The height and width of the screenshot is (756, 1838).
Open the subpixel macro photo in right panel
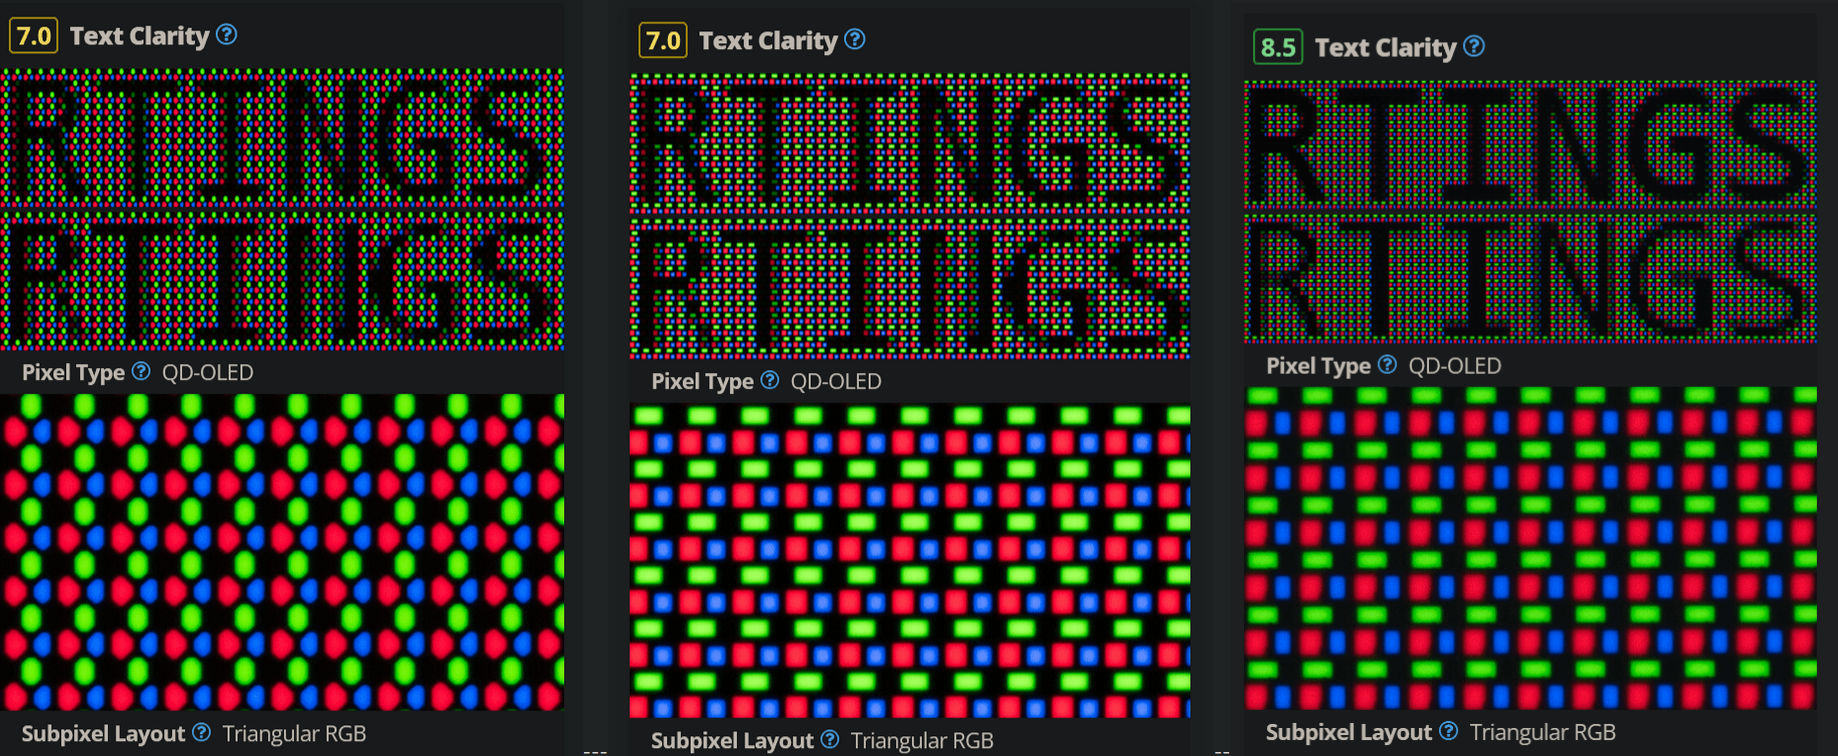point(1530,548)
